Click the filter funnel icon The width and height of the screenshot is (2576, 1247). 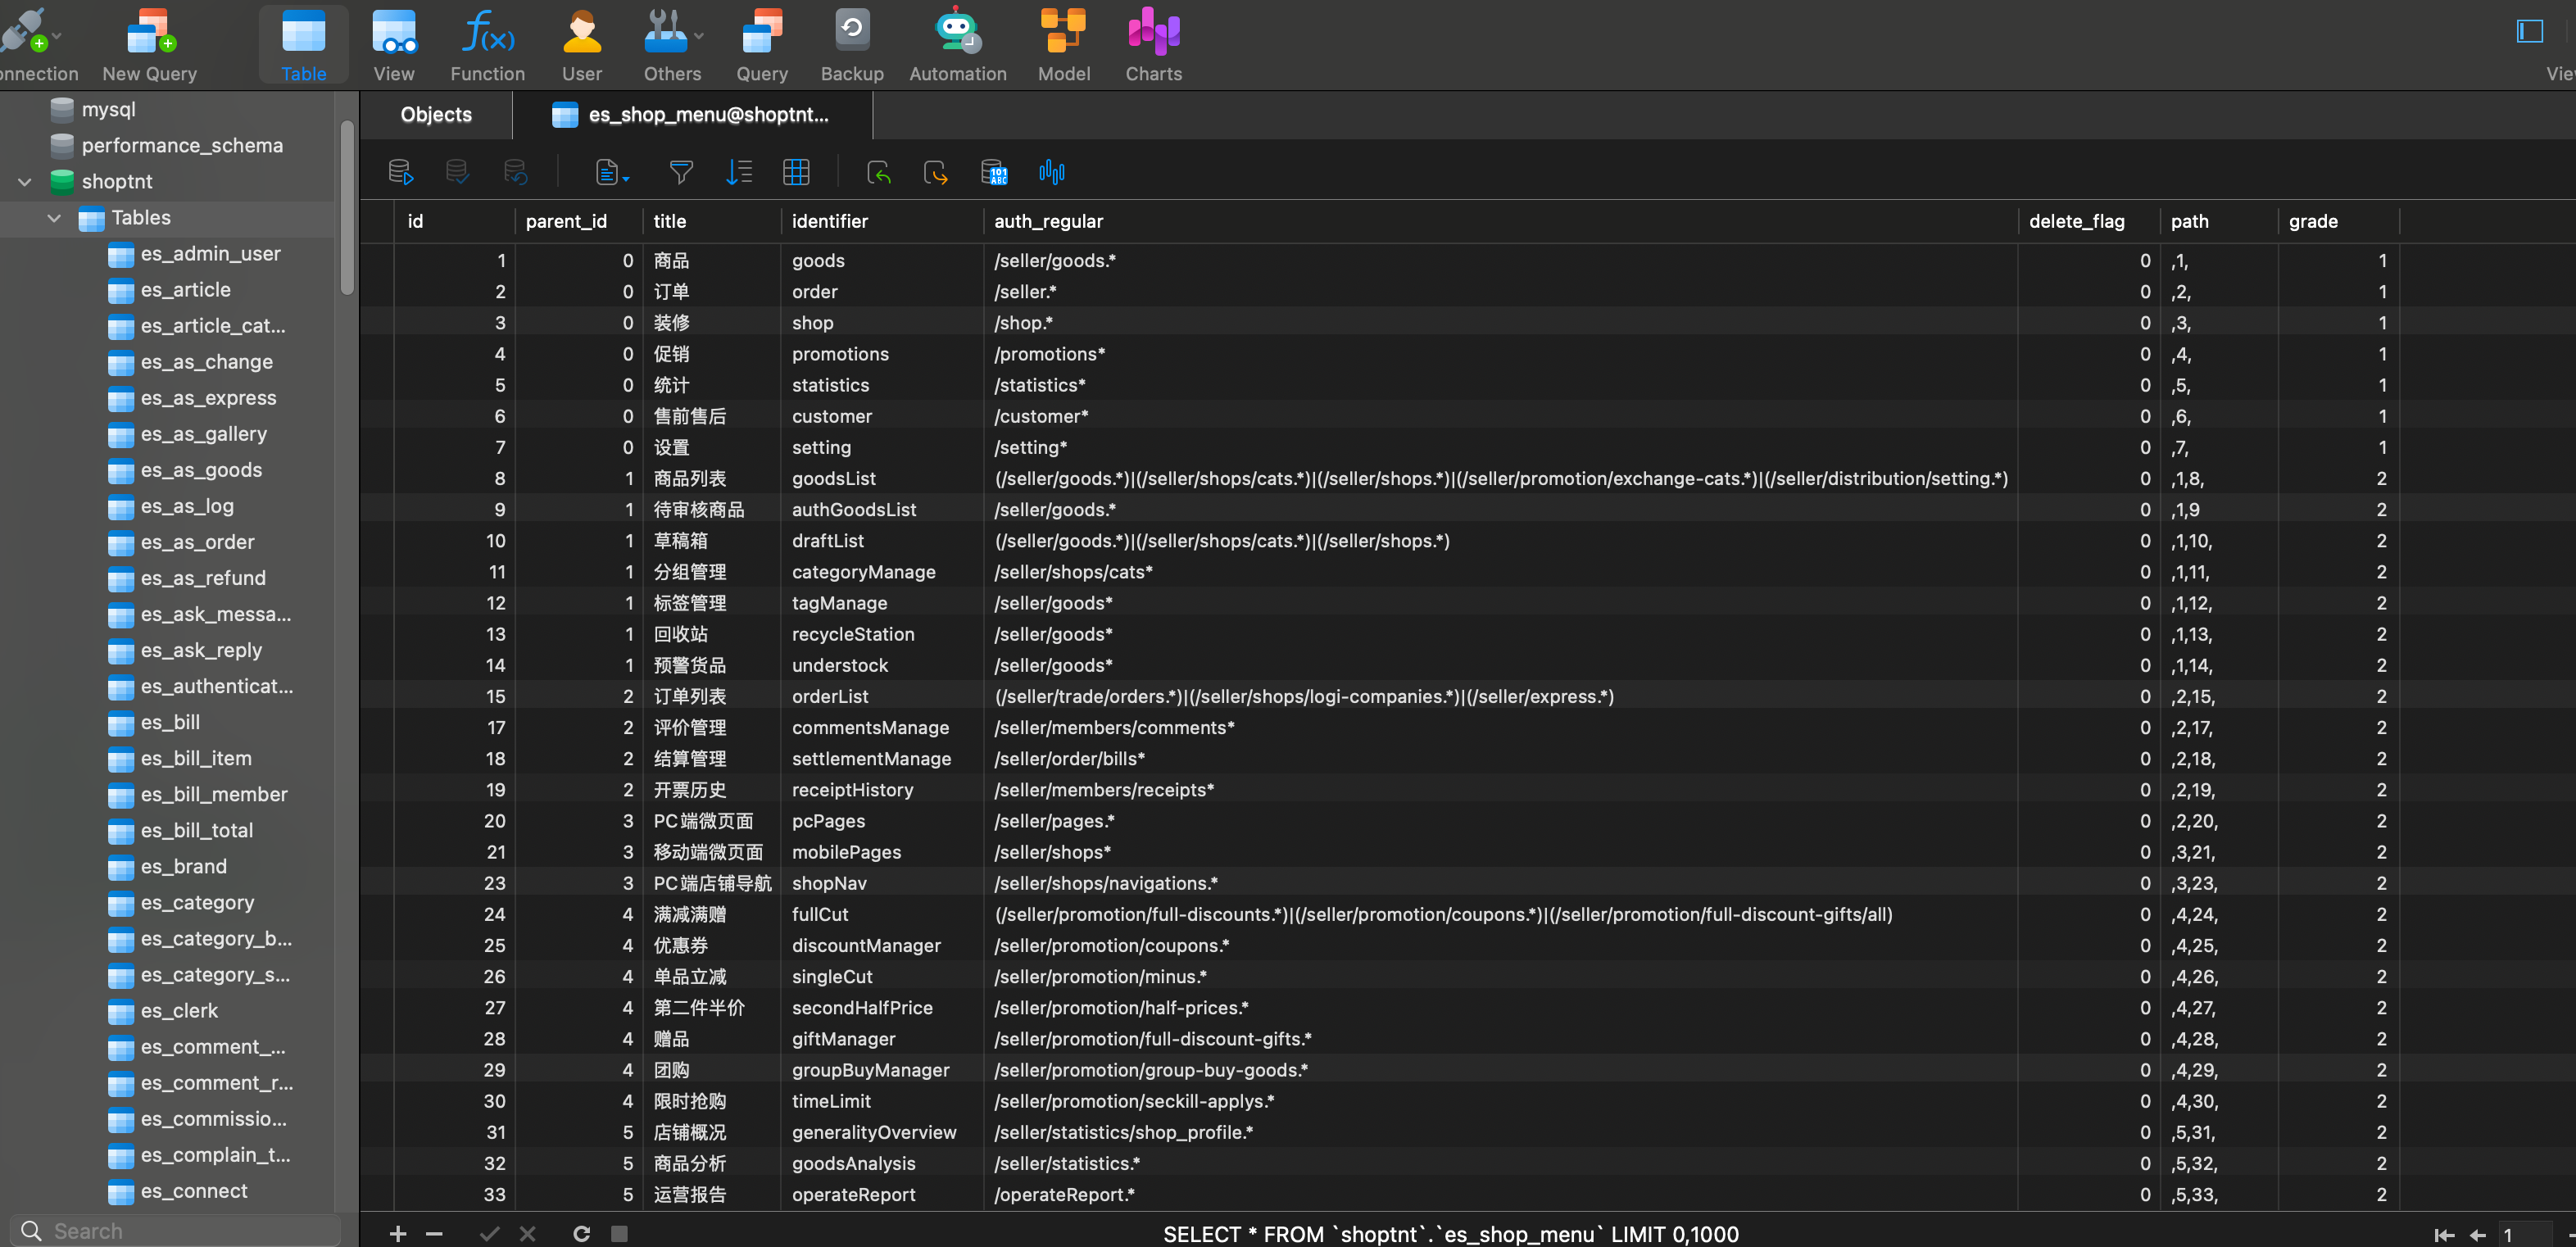tap(681, 172)
